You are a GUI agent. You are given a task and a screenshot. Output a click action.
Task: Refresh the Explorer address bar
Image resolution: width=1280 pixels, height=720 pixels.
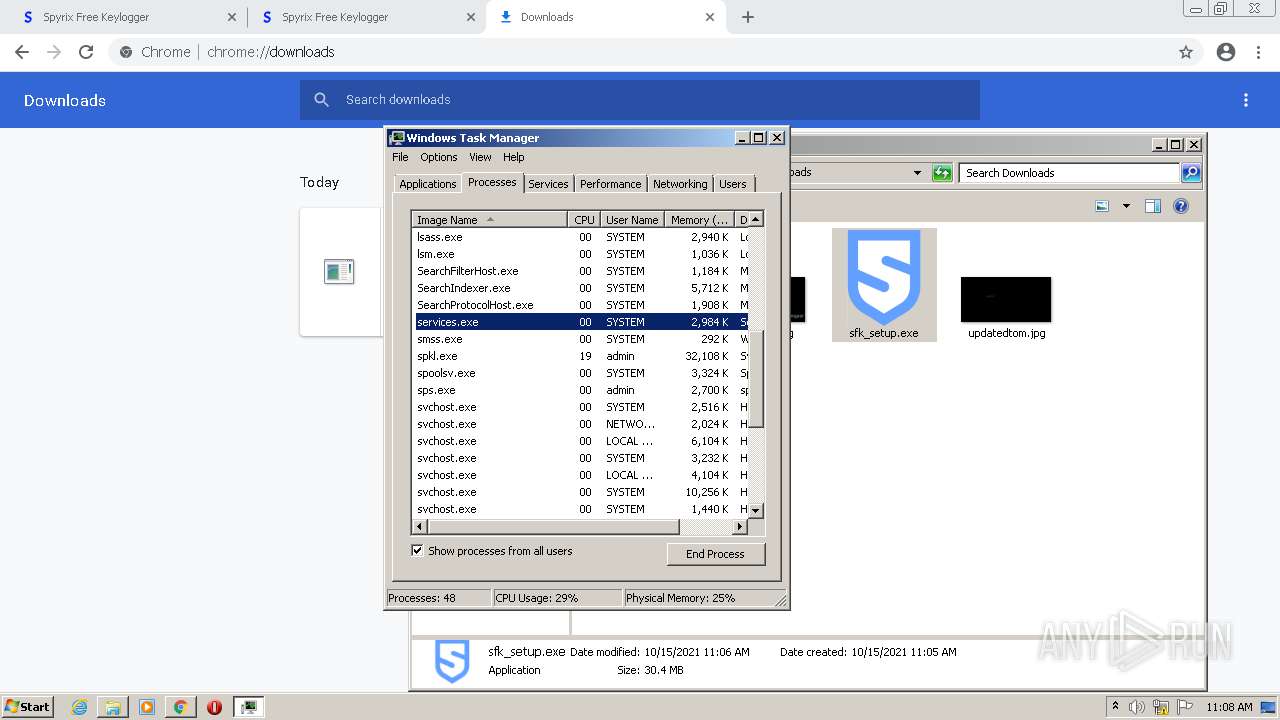942,173
